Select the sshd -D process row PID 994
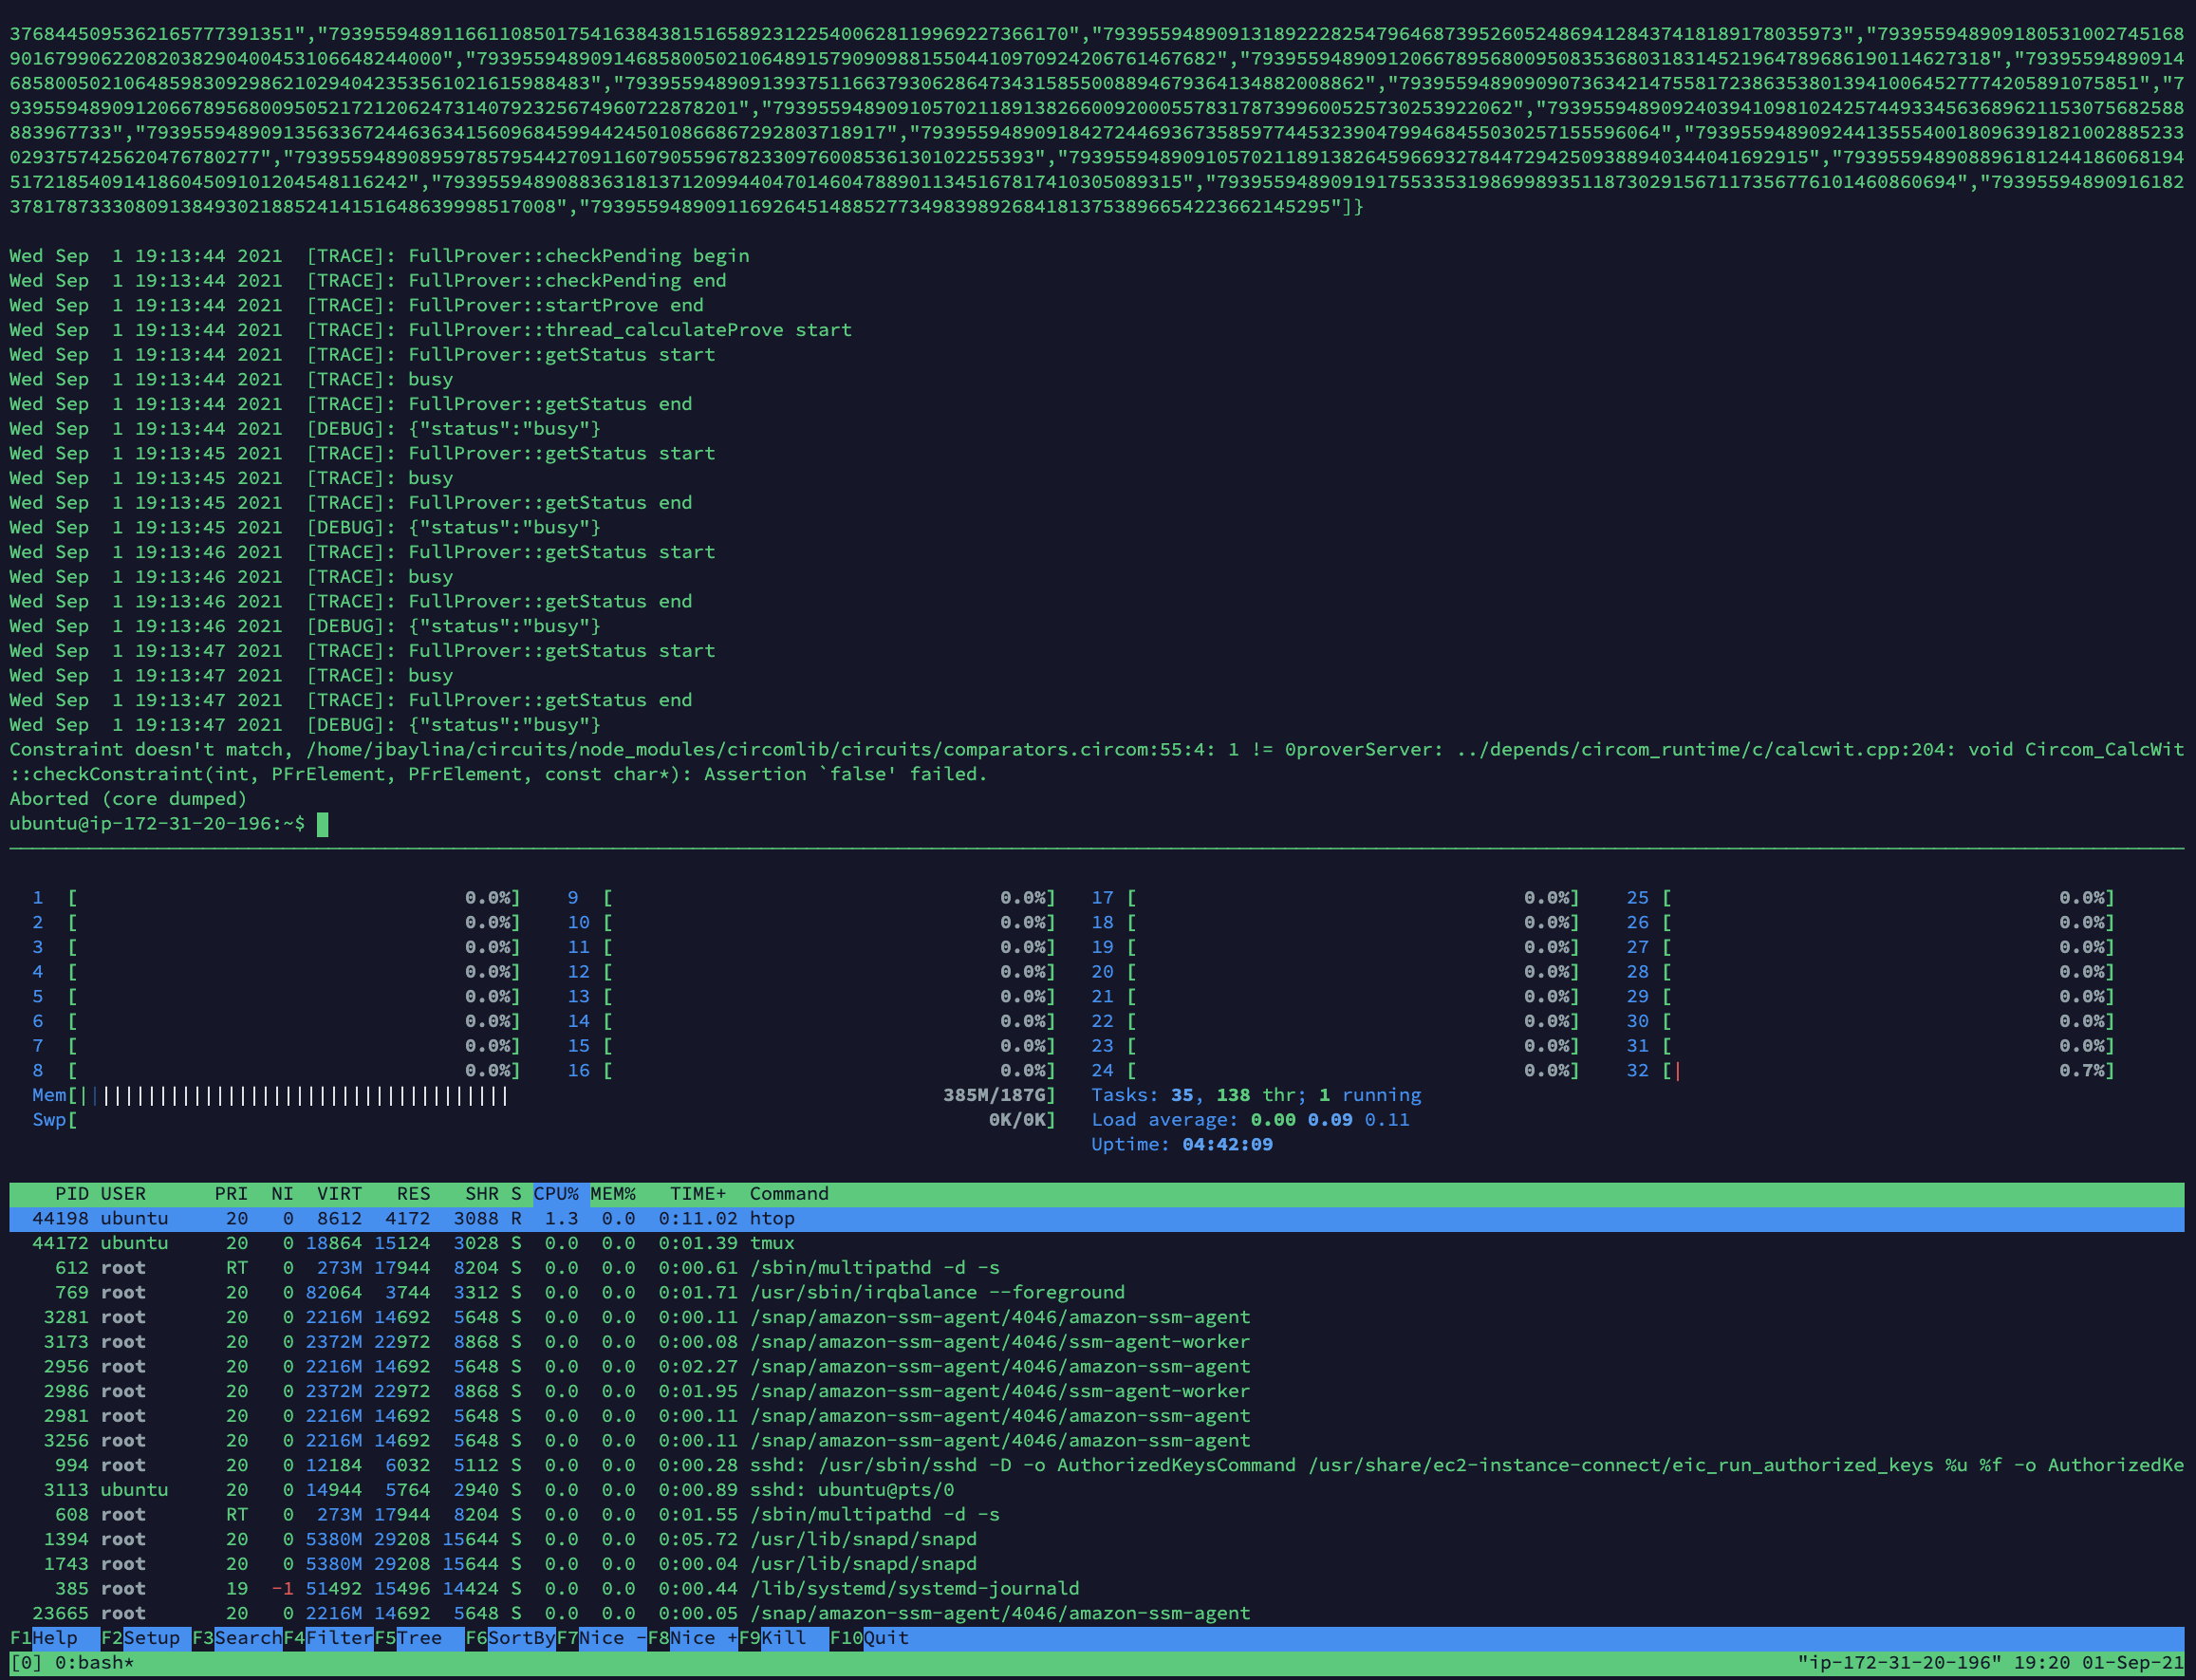Viewport: 2196px width, 1680px height. point(1097,1465)
